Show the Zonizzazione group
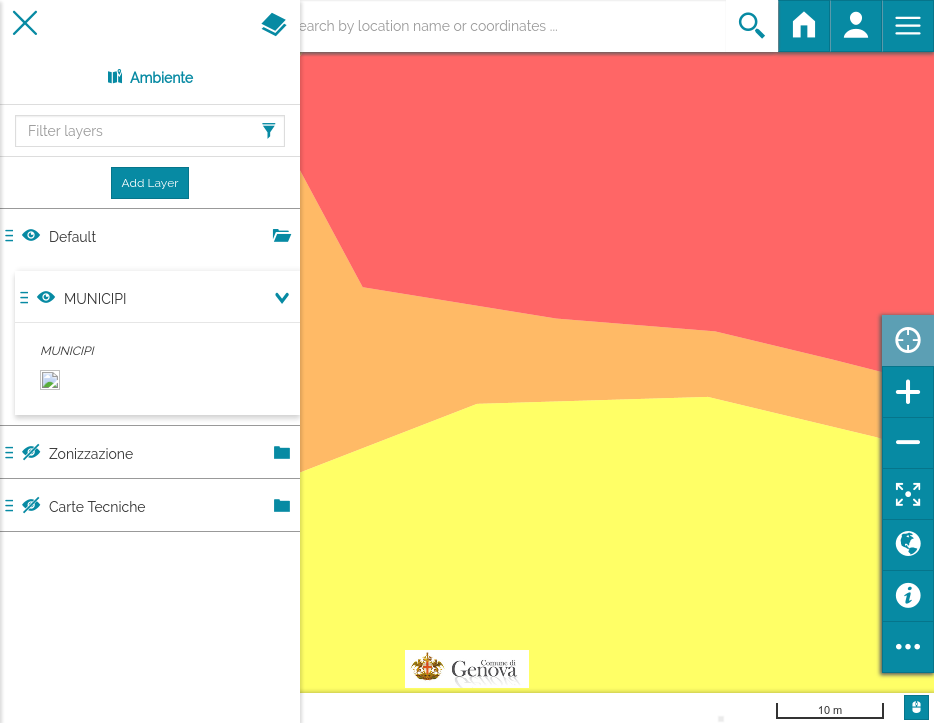 (x=31, y=453)
